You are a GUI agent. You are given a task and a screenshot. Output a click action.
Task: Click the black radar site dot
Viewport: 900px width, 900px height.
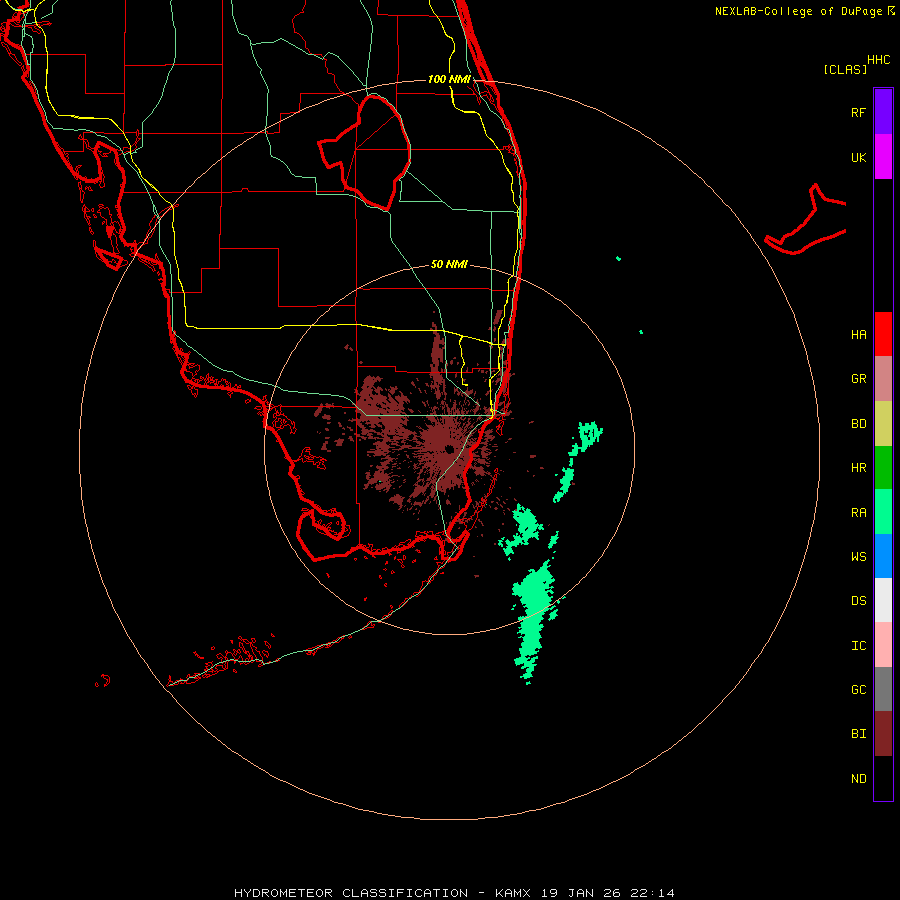pos(449,449)
